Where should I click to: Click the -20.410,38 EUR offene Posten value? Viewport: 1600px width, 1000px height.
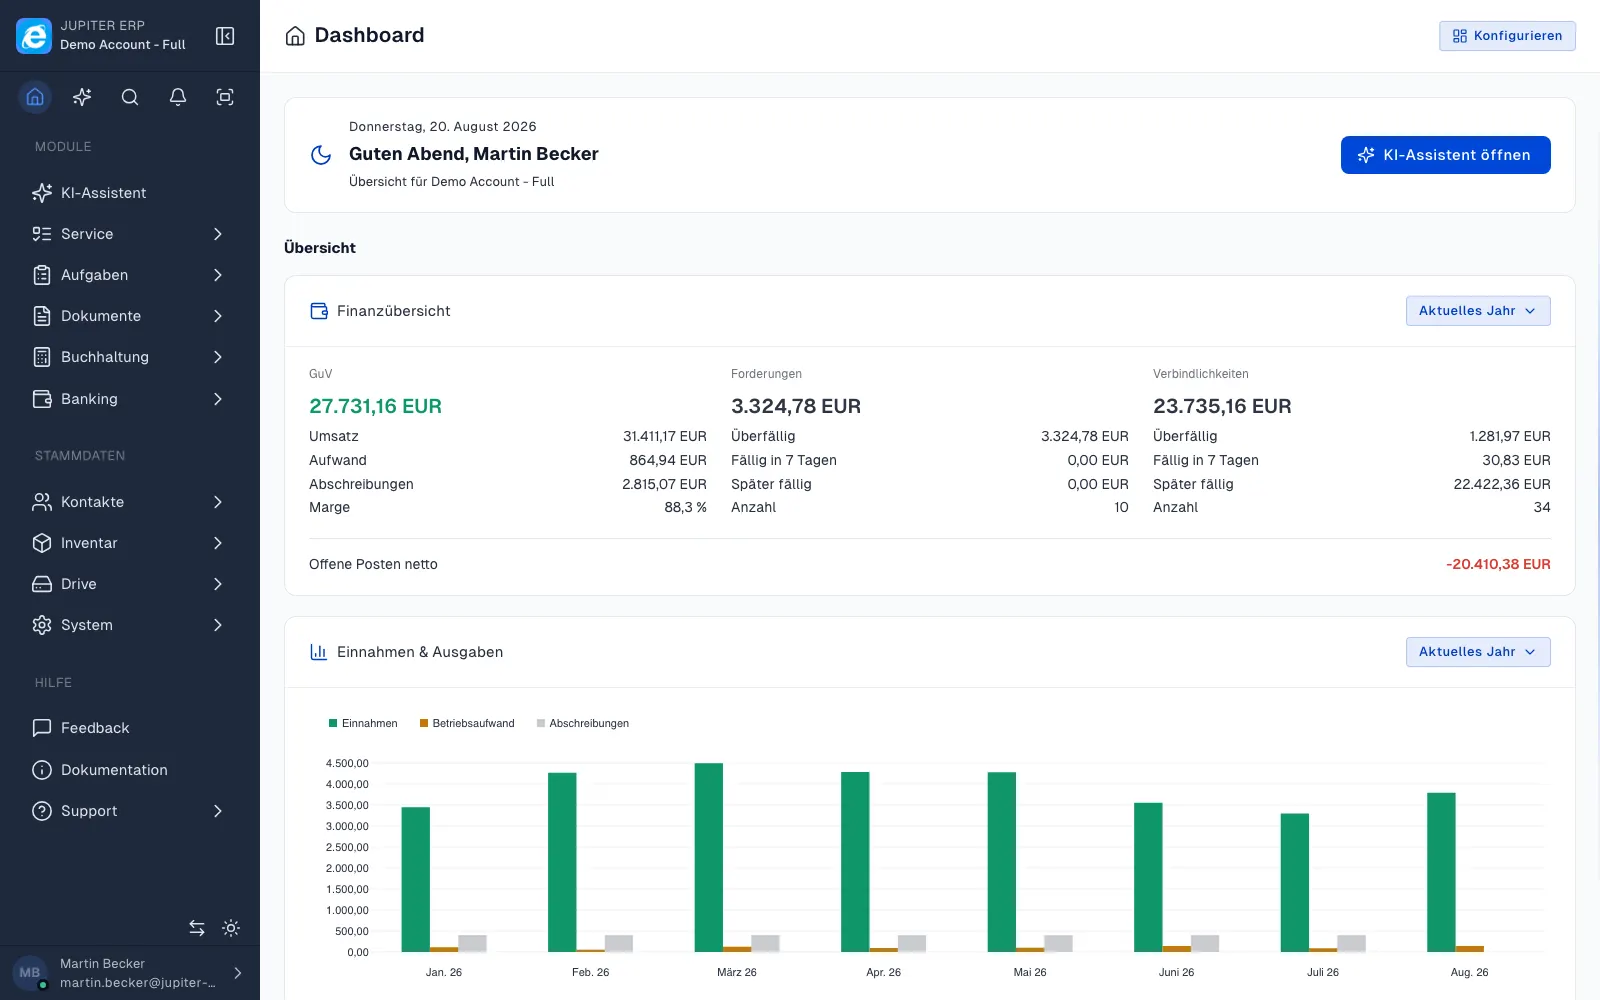[1498, 564]
